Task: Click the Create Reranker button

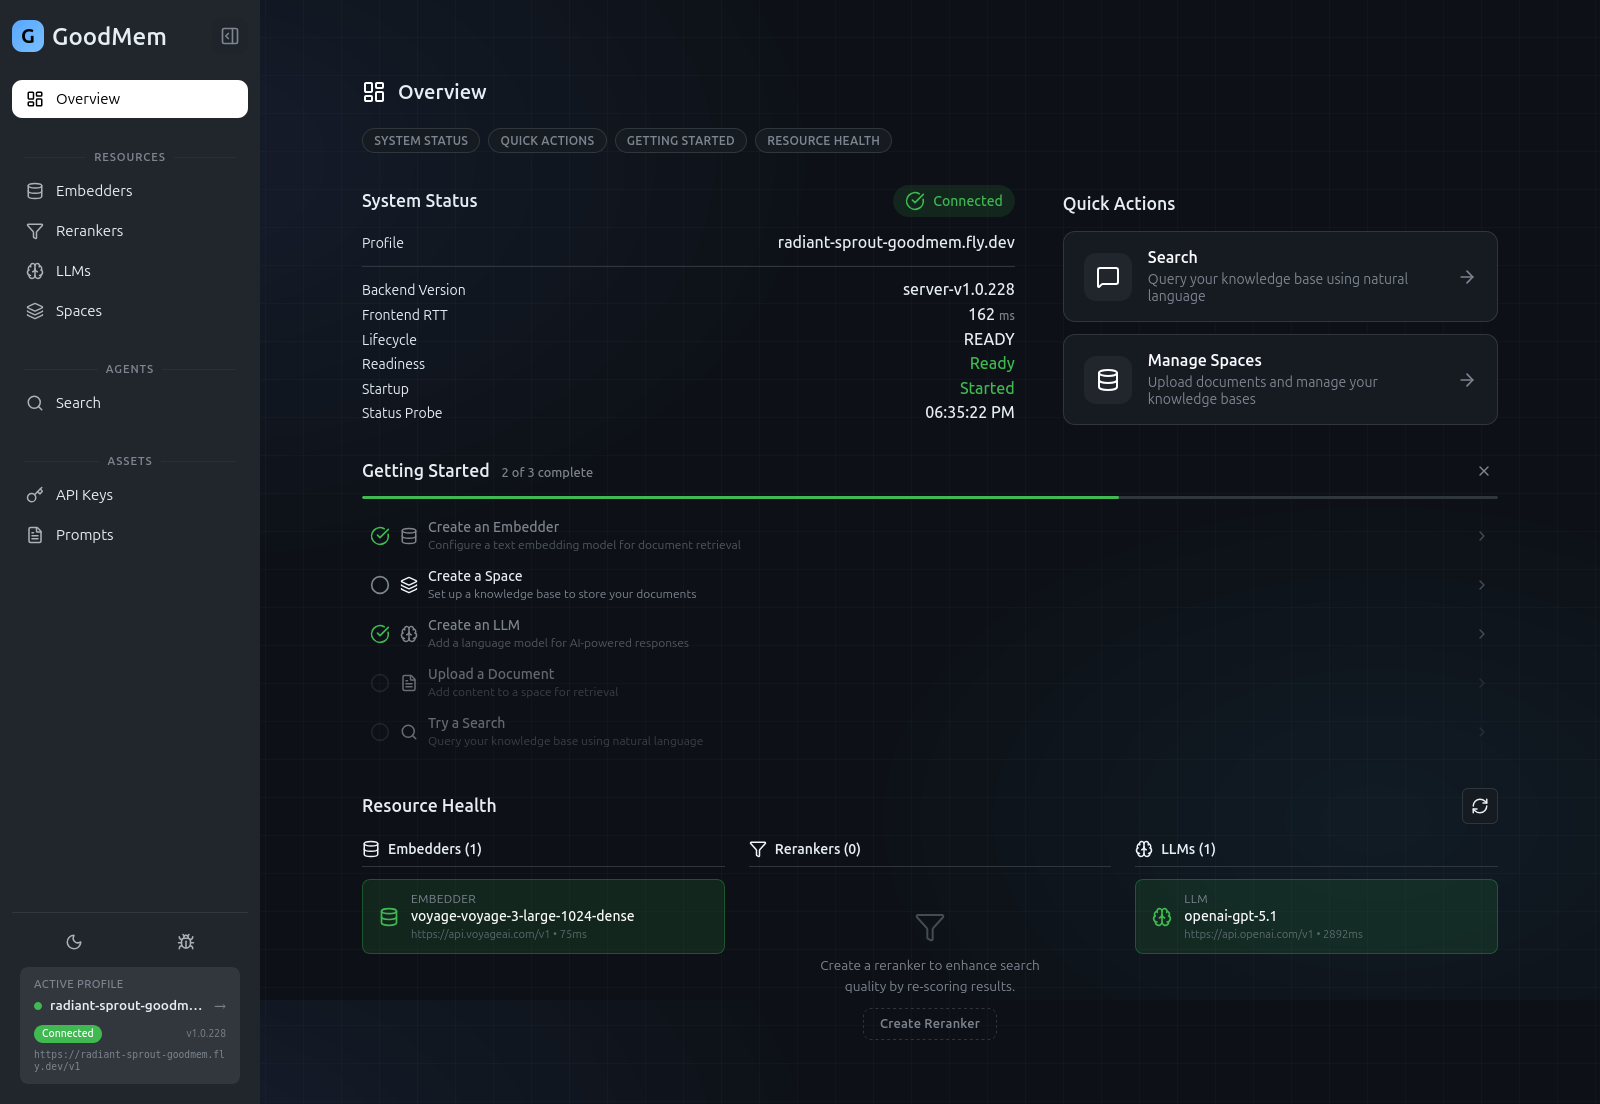Action: click(x=929, y=1023)
